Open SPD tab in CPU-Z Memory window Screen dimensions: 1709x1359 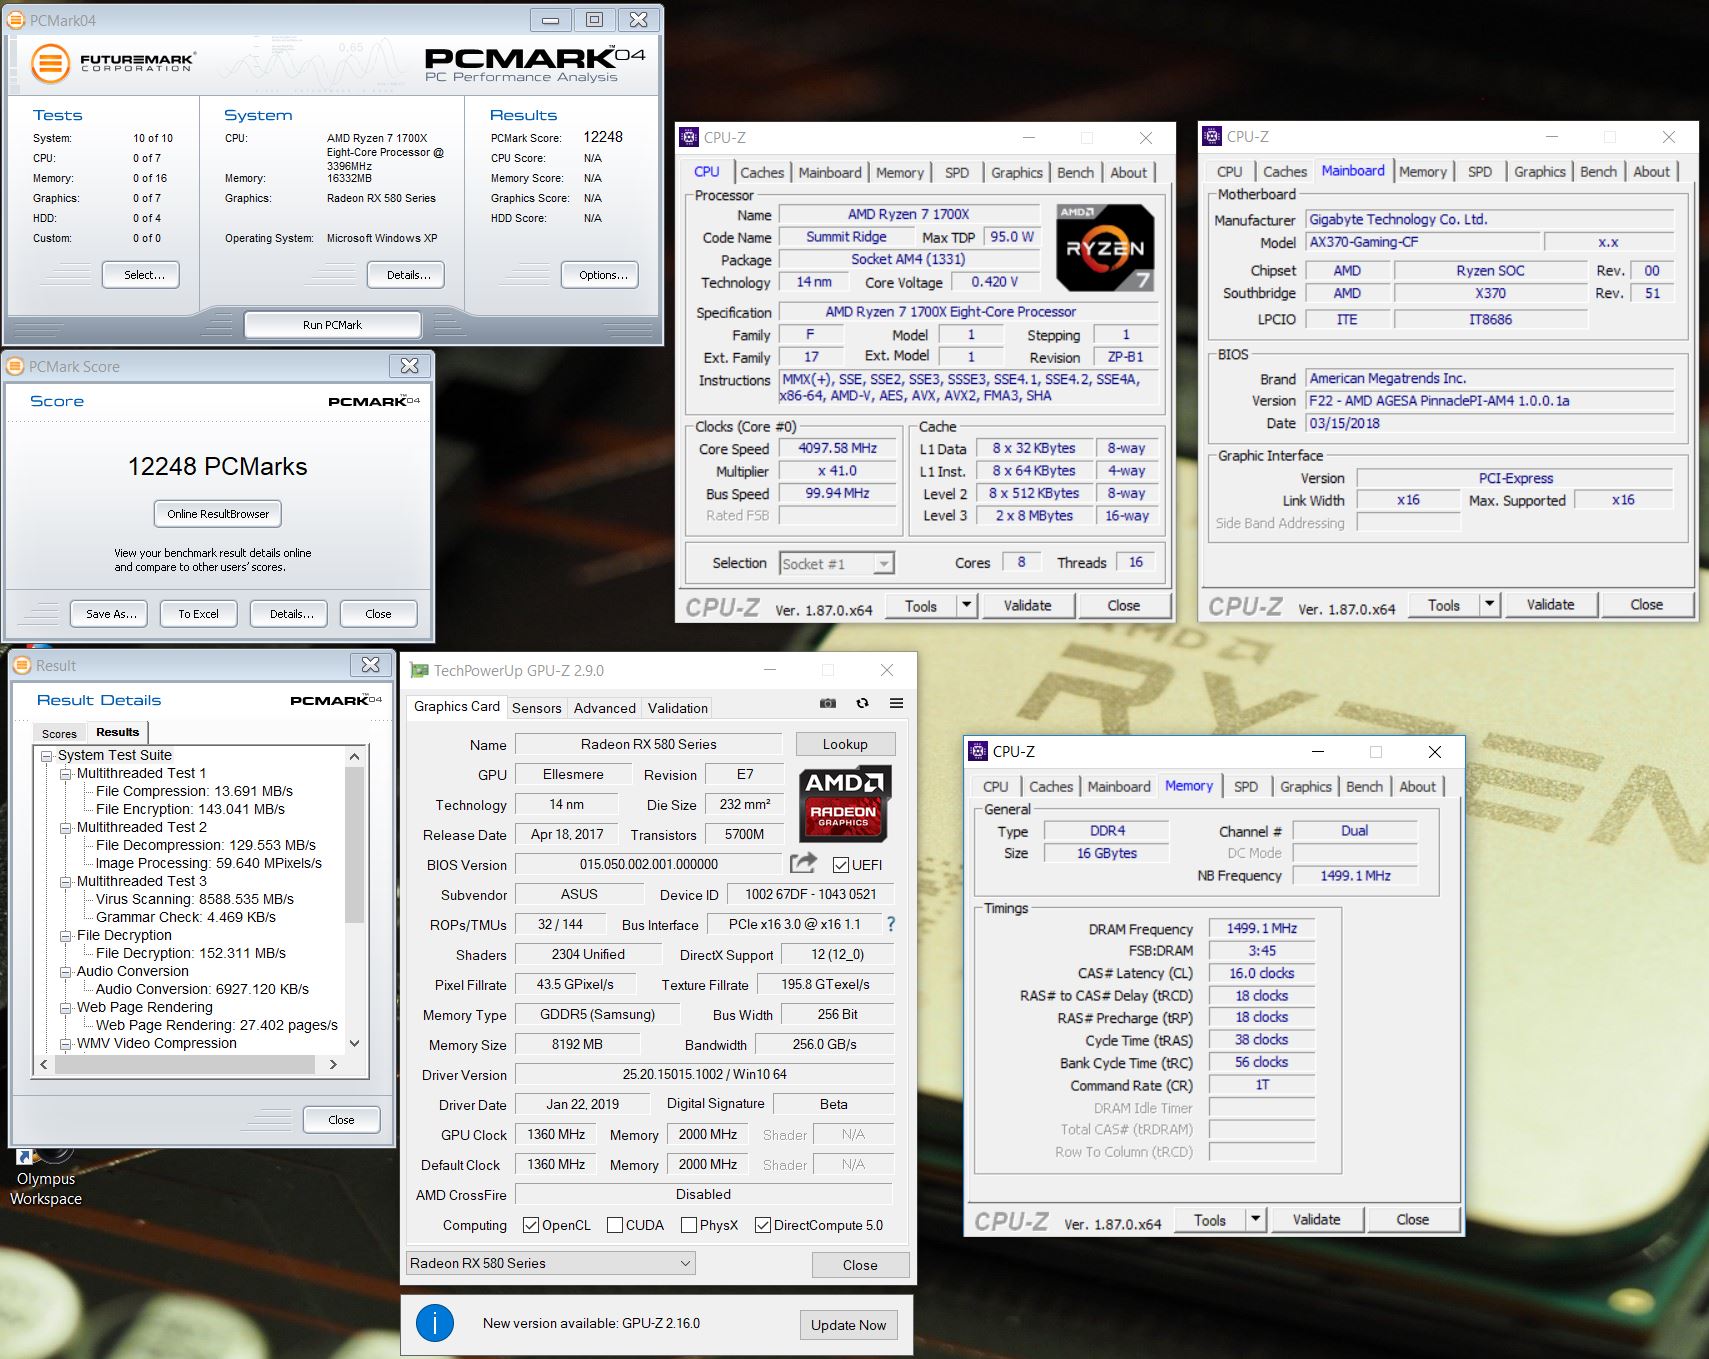[x=1246, y=787]
